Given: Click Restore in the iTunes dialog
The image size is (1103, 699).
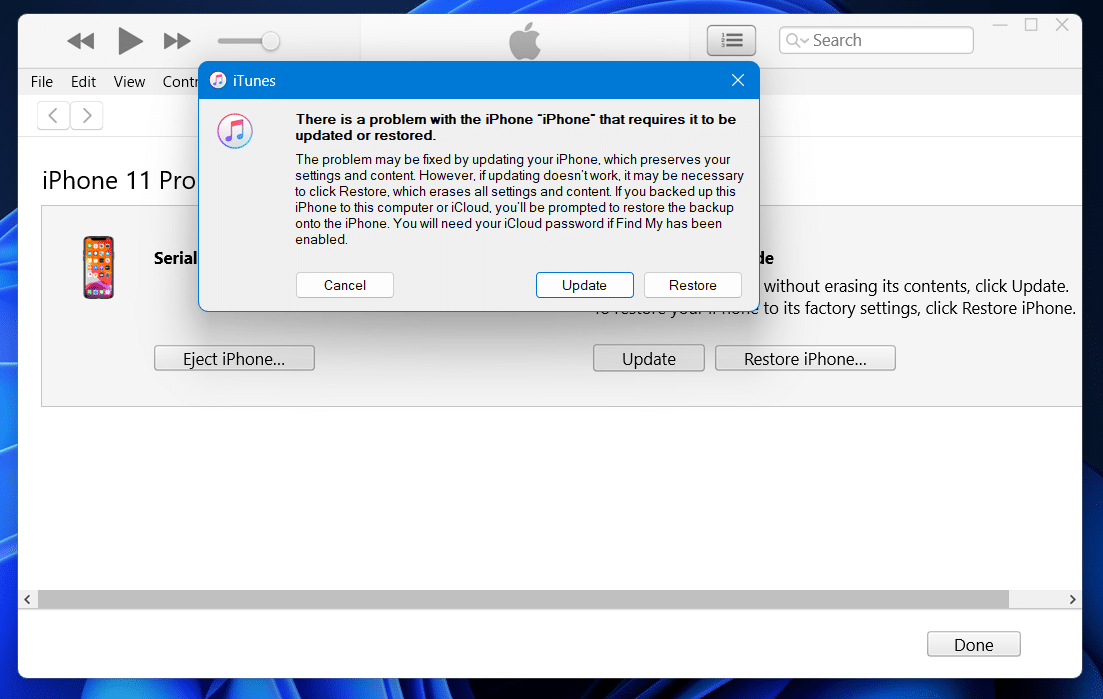Looking at the screenshot, I should pos(693,285).
